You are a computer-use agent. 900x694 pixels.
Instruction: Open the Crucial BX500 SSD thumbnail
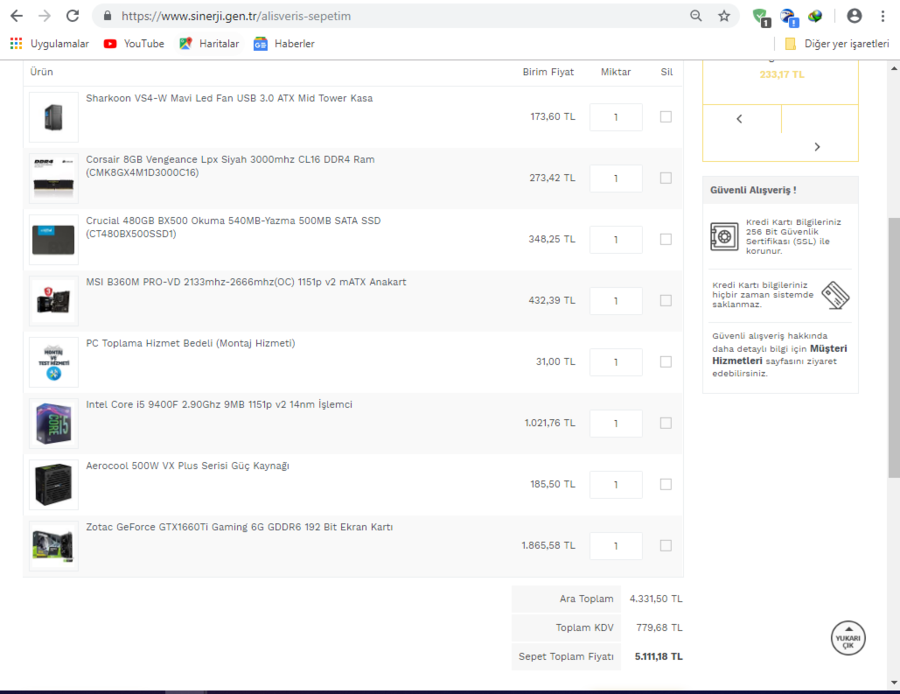tap(53, 239)
